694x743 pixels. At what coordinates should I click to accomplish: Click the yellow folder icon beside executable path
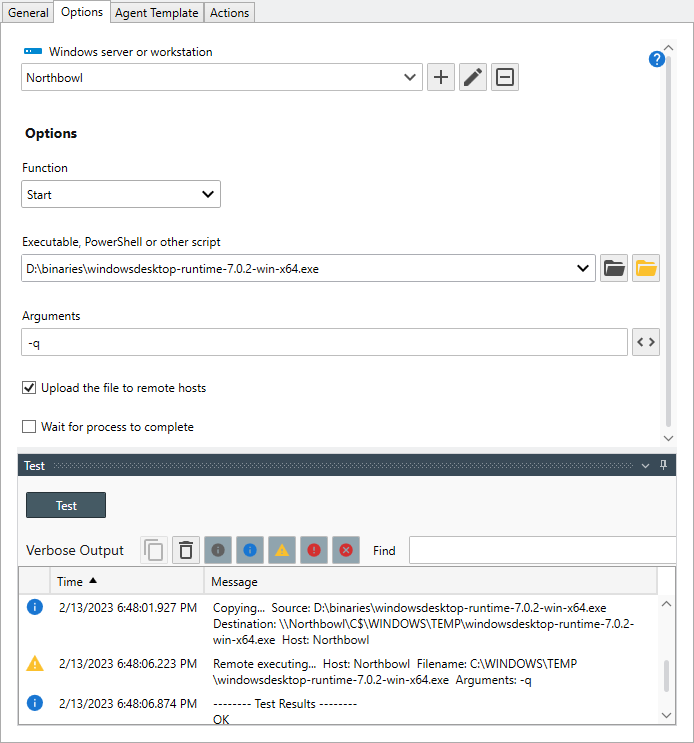pos(646,268)
